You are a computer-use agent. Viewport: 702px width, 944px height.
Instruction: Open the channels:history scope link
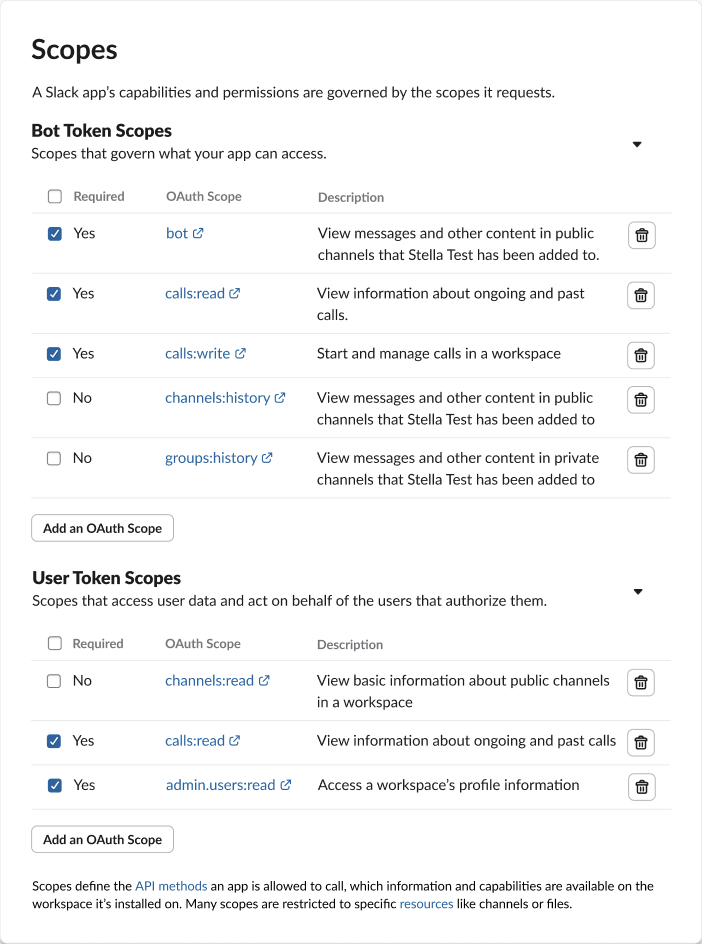coord(218,398)
